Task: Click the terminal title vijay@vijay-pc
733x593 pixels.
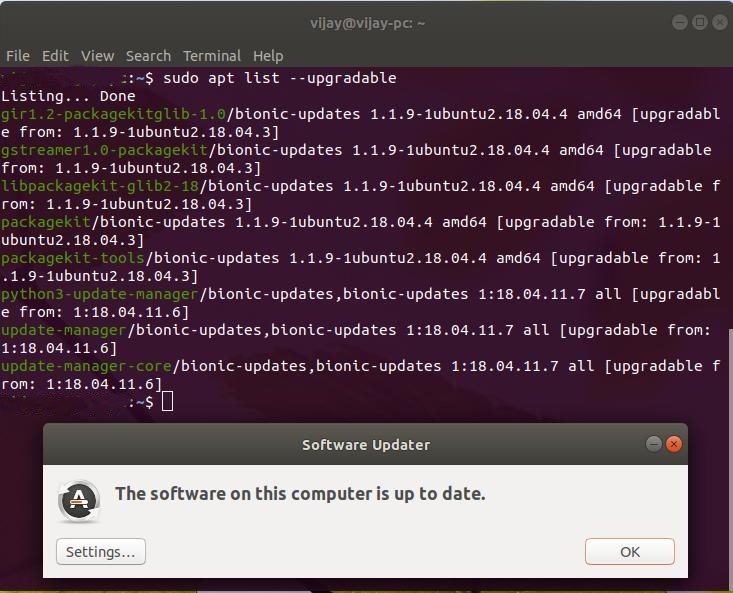Action: coord(367,23)
